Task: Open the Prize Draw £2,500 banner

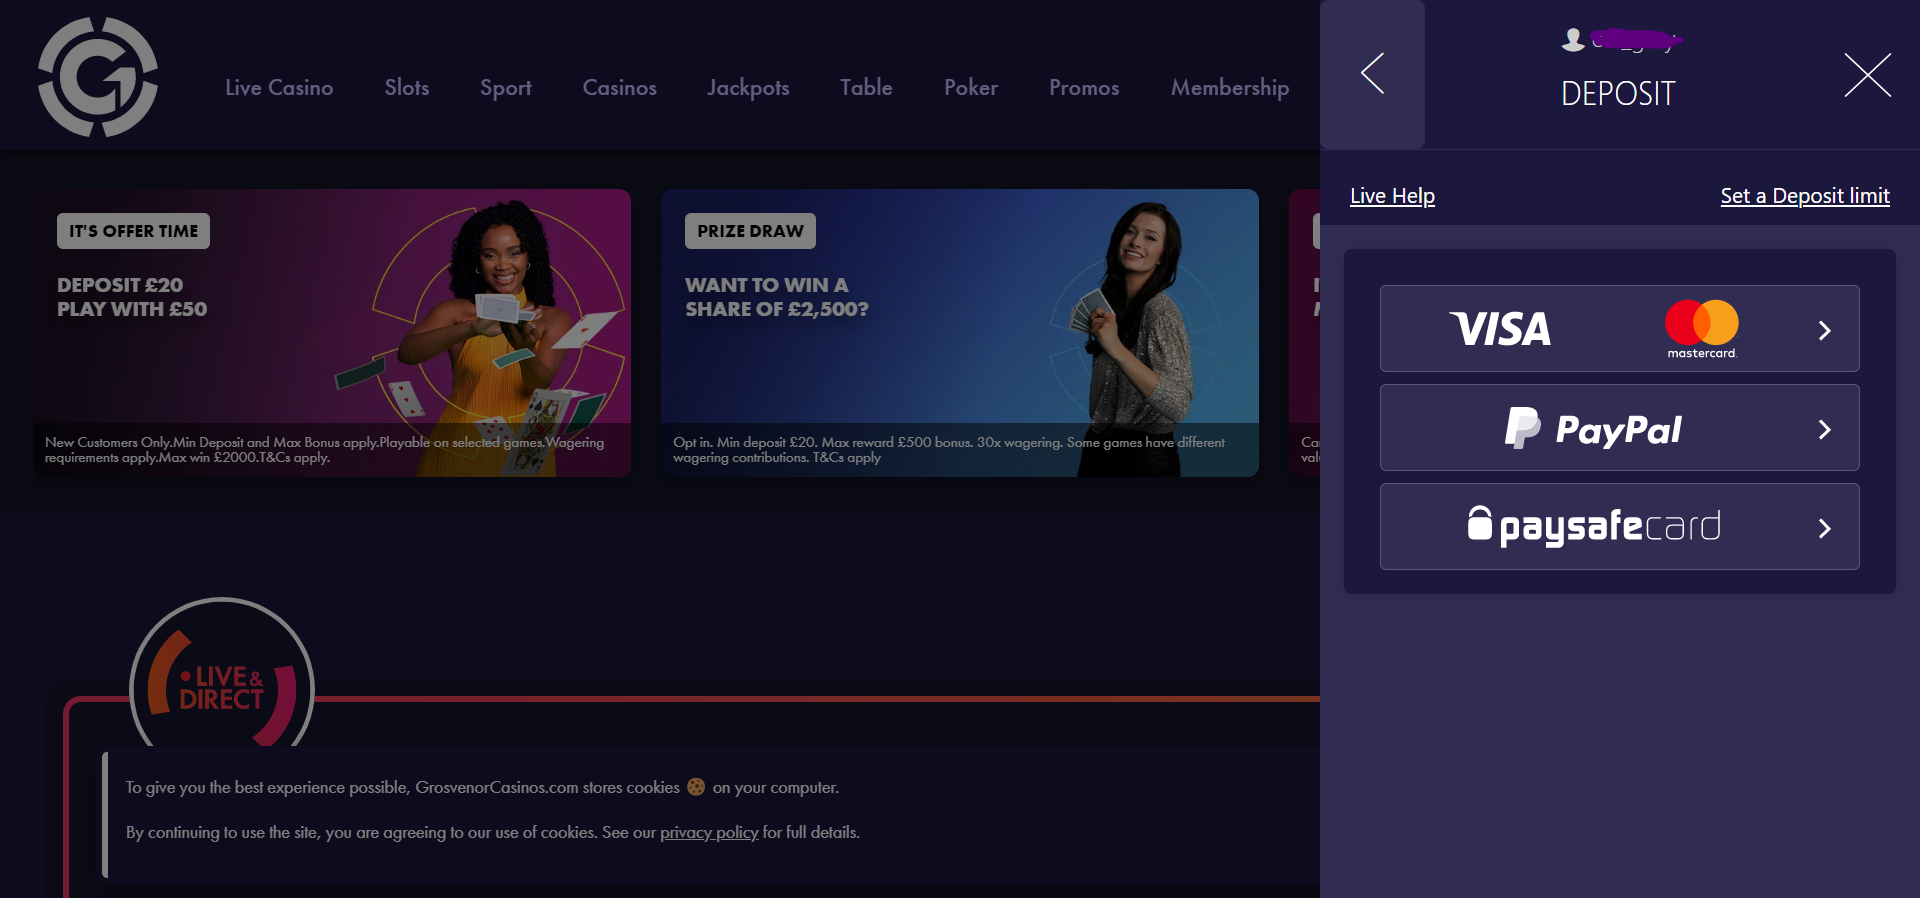Action: [x=960, y=333]
